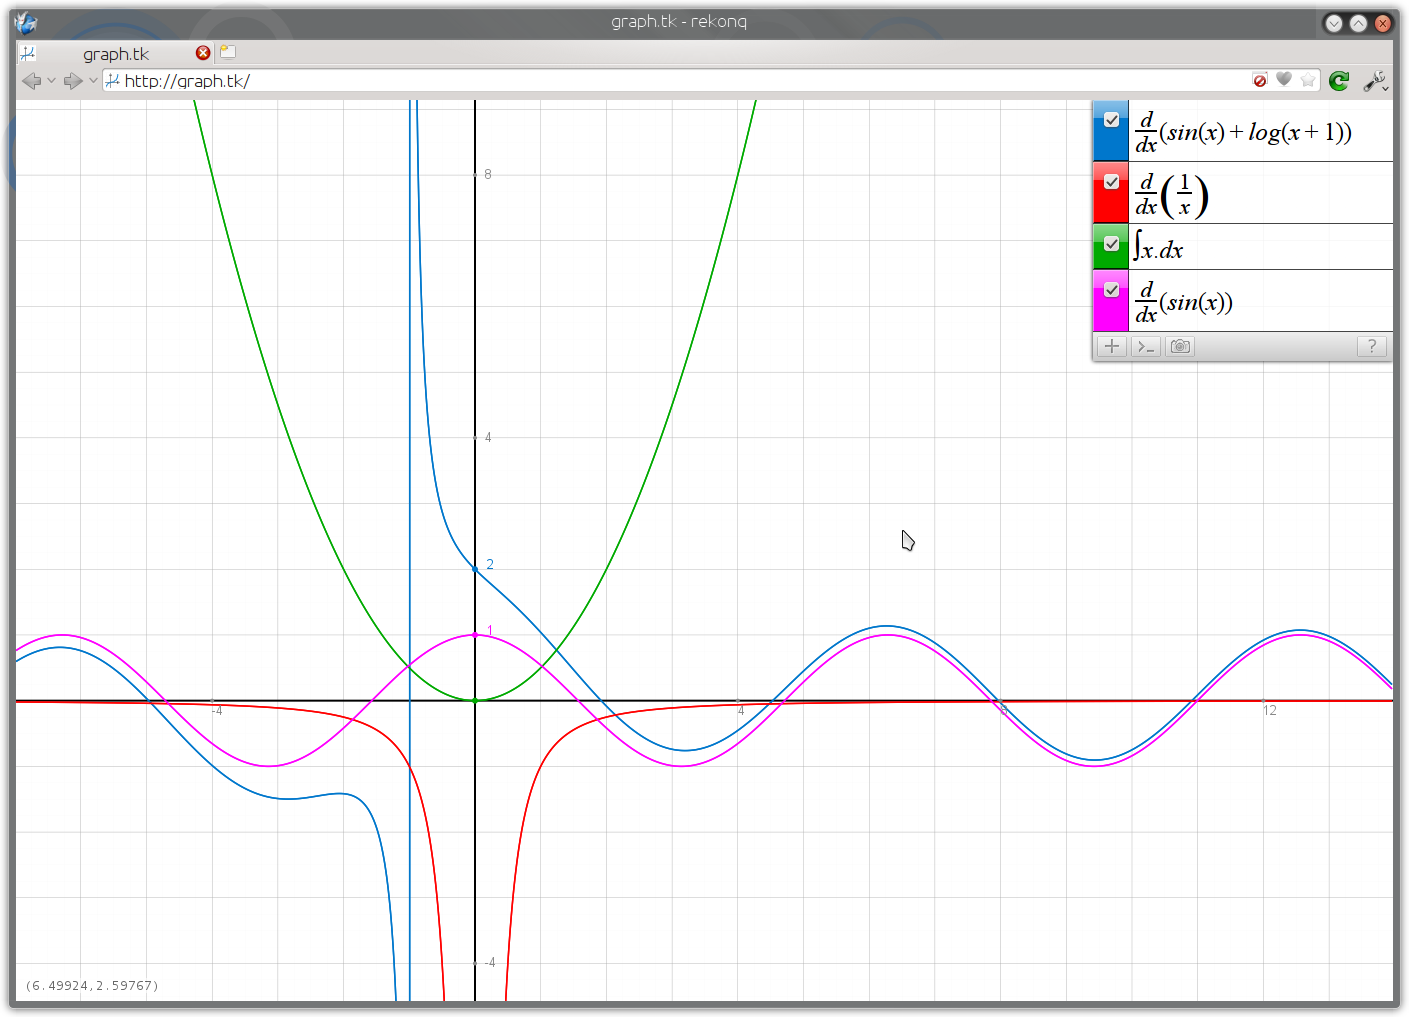Open a new tab with the new-tab icon
The image size is (1409, 1017).
(x=228, y=52)
